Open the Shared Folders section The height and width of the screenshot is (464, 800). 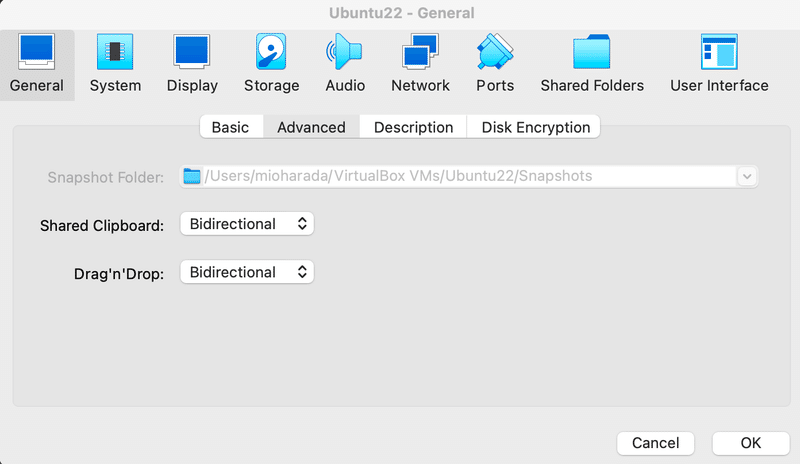[x=592, y=65]
